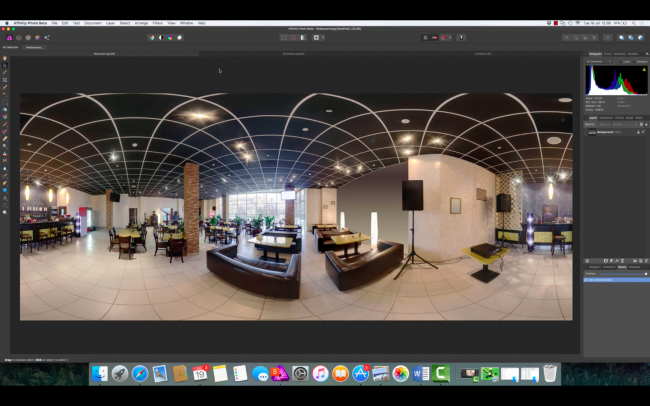The image size is (650, 406).
Task: Click the Mask Layer button in Layers panel
Action: pos(606,261)
